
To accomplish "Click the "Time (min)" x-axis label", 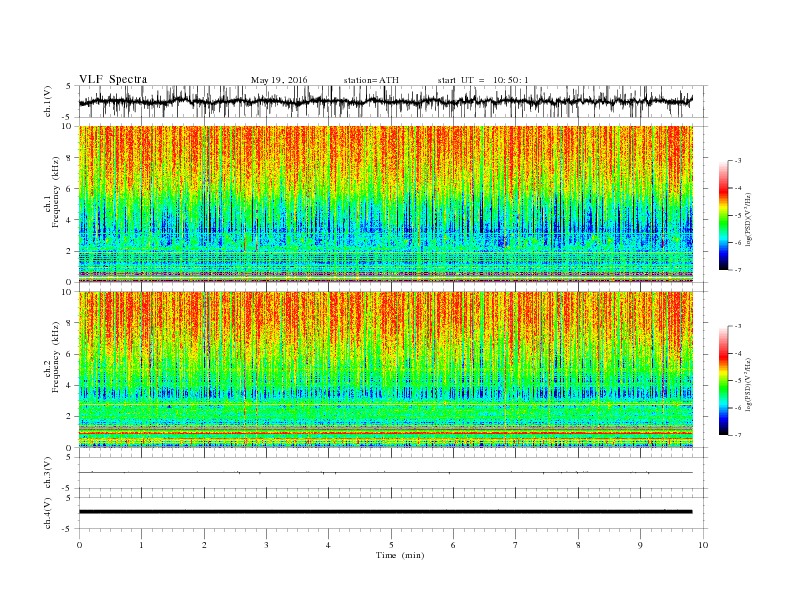I will 400,555.
